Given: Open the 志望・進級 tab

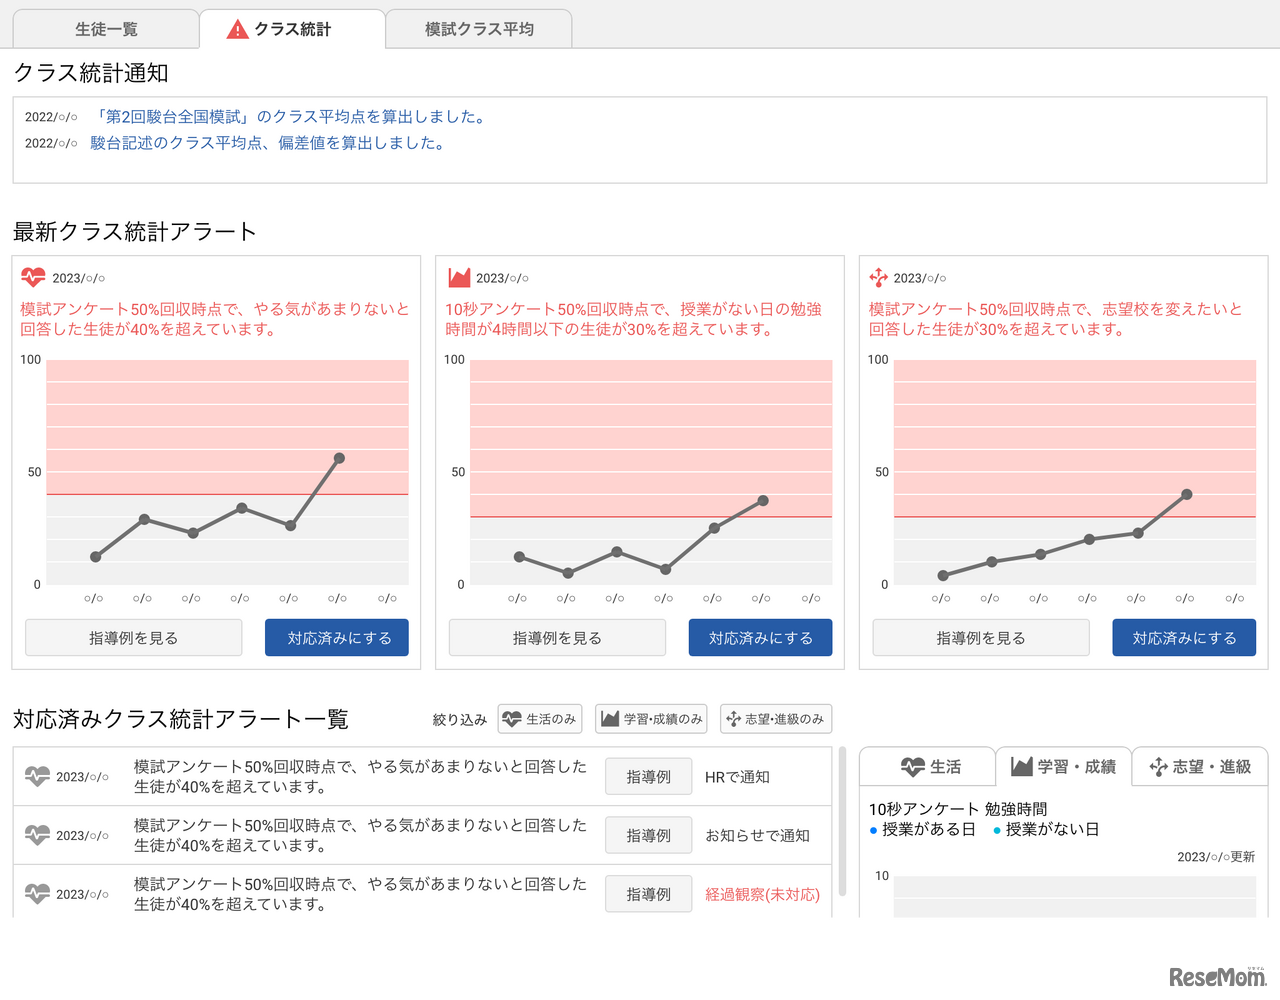Looking at the screenshot, I should click(x=1198, y=766).
